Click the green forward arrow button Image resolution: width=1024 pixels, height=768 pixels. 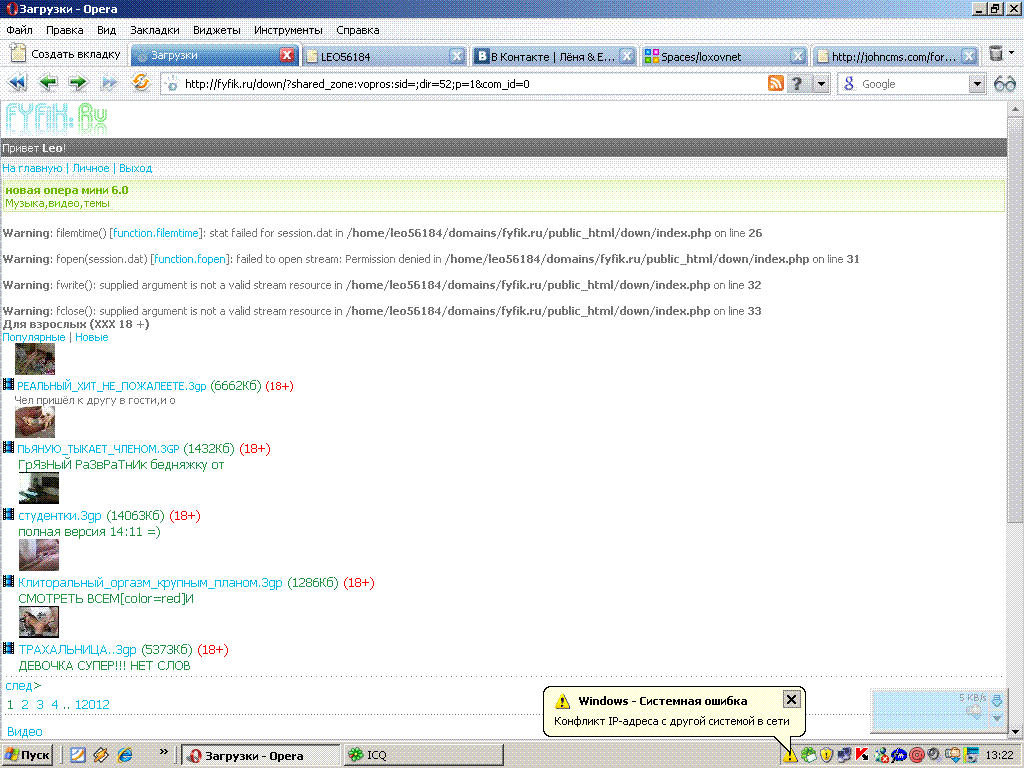coord(78,84)
